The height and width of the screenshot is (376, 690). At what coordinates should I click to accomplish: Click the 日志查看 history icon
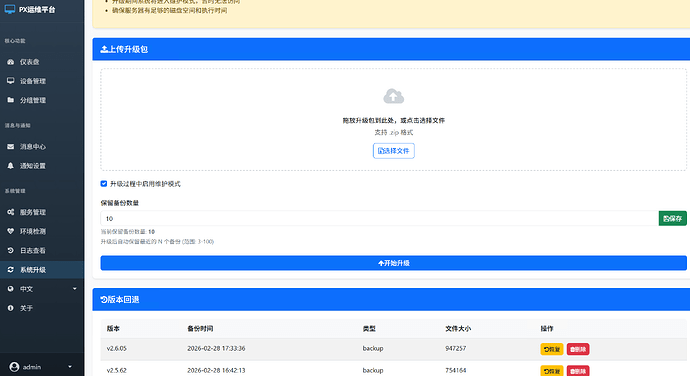click(x=11, y=251)
